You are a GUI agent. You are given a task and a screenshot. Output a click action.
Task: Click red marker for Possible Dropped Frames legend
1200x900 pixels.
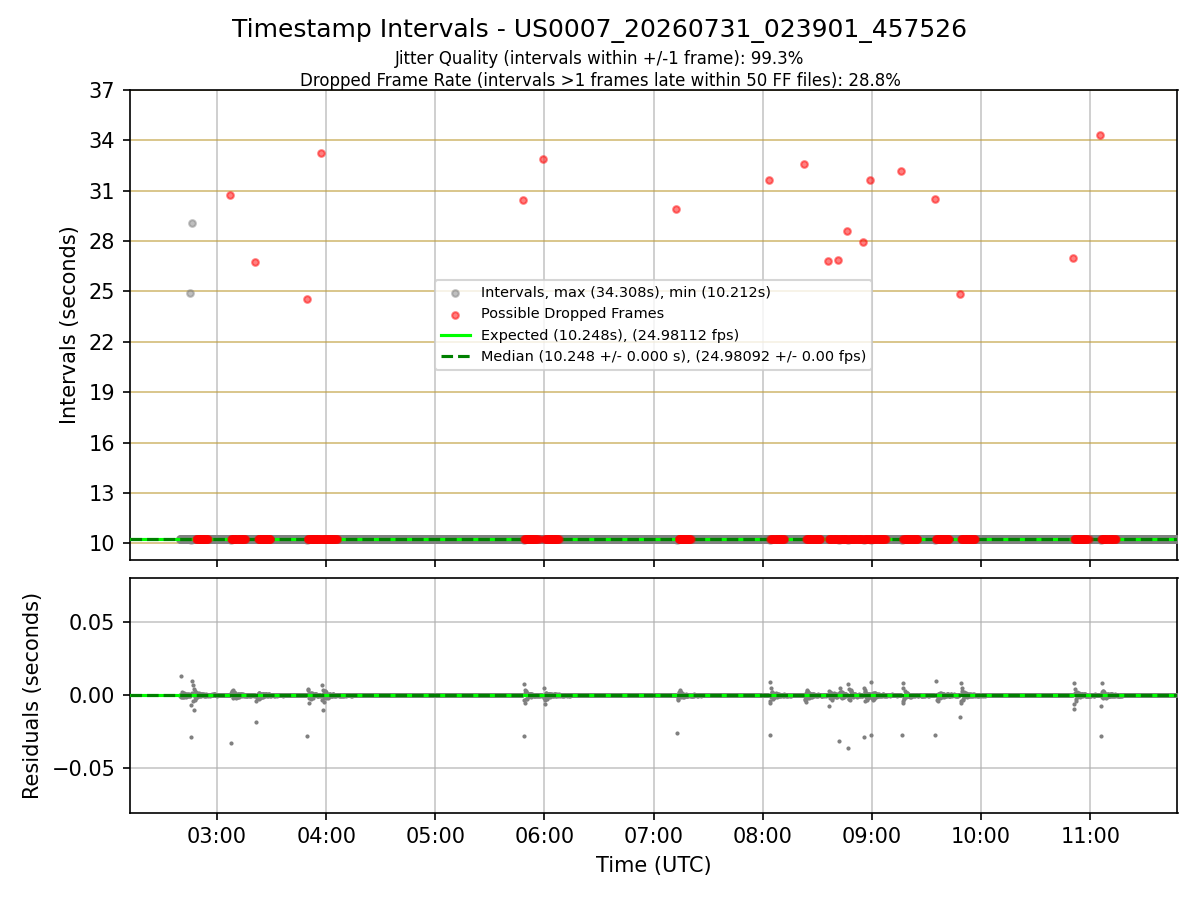[x=456, y=314]
